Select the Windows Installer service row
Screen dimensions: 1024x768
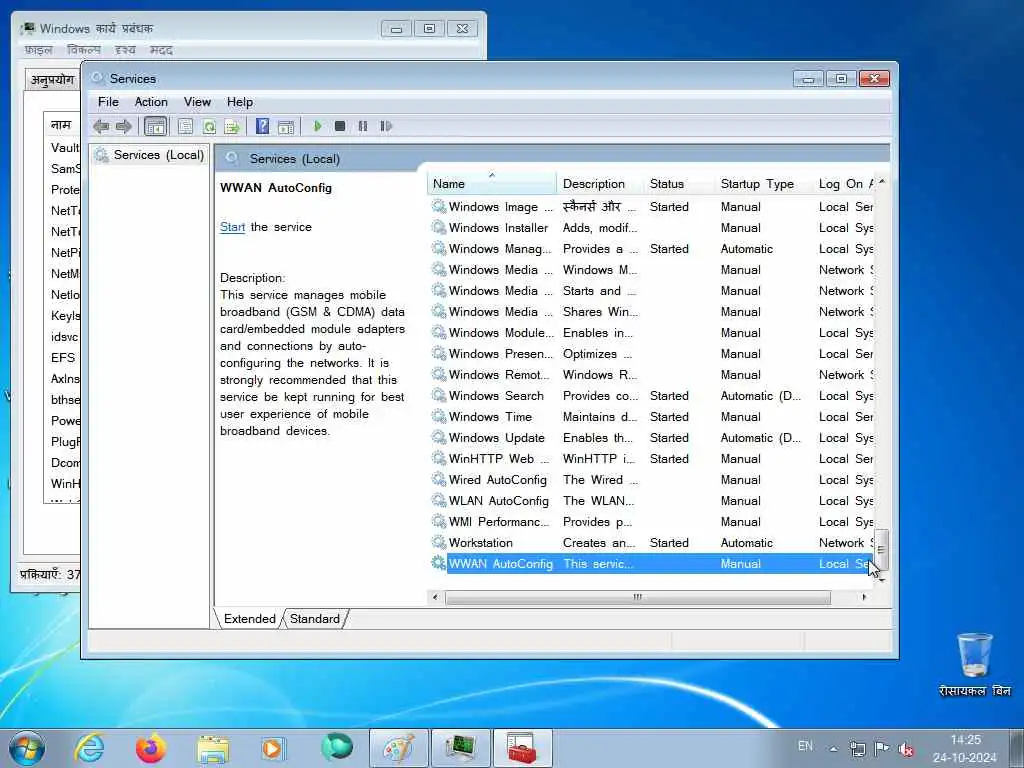click(x=652, y=228)
